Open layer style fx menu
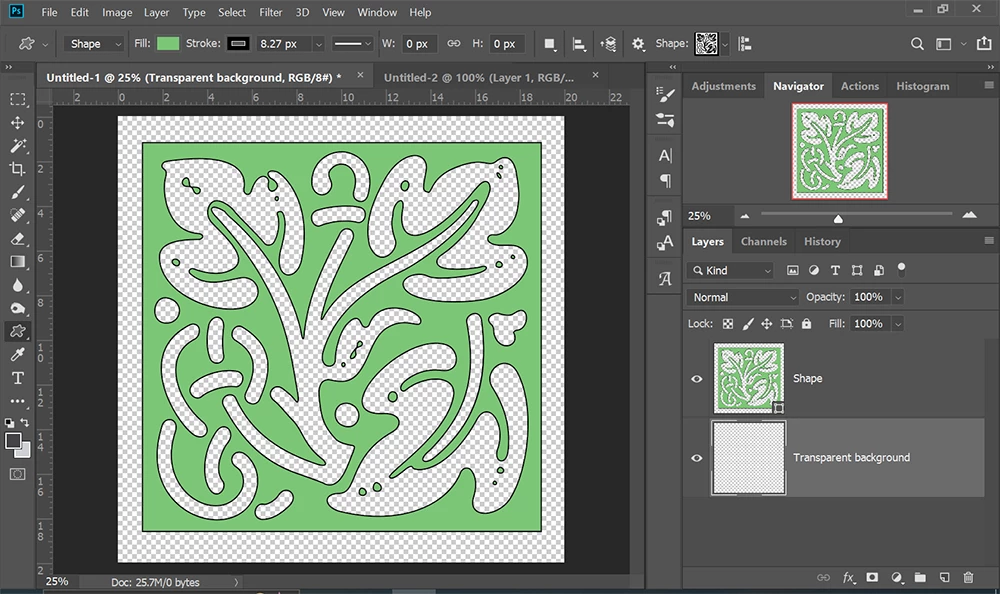The height and width of the screenshot is (594, 1000). pos(848,577)
